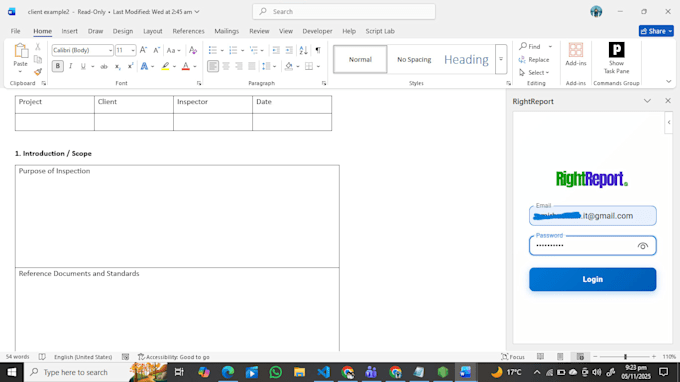The width and height of the screenshot is (680, 382).
Task: Open Microsoft Edge from taskbar
Action: (228, 372)
